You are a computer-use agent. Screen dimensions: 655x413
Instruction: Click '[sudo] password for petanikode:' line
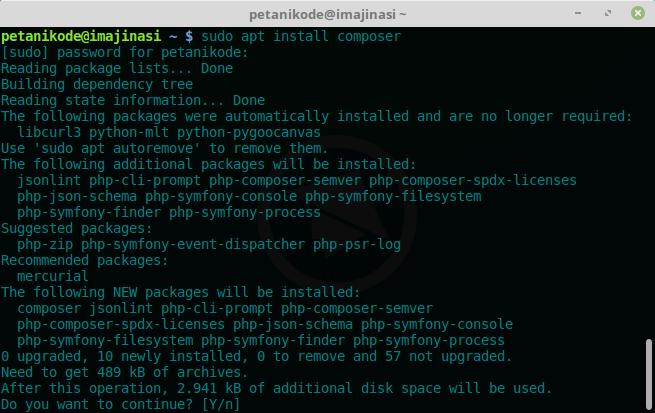click(124, 52)
